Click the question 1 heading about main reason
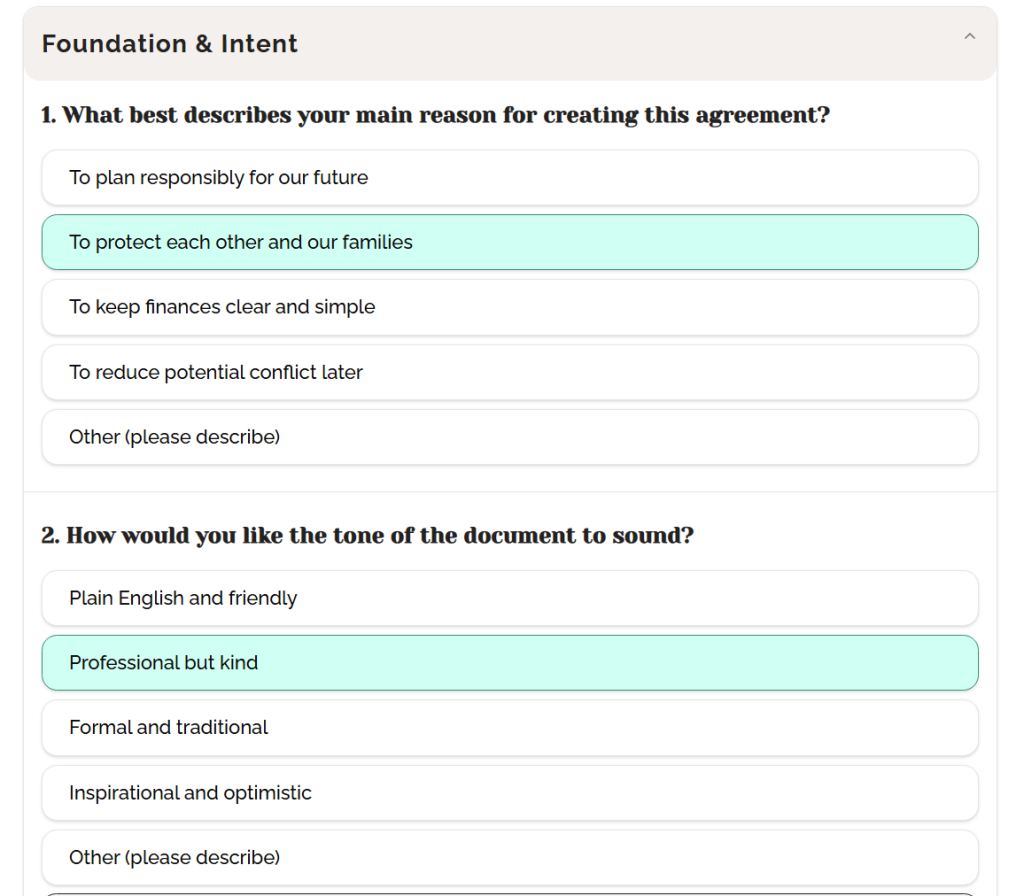Screen dimensions: 1024x896 point(435,115)
